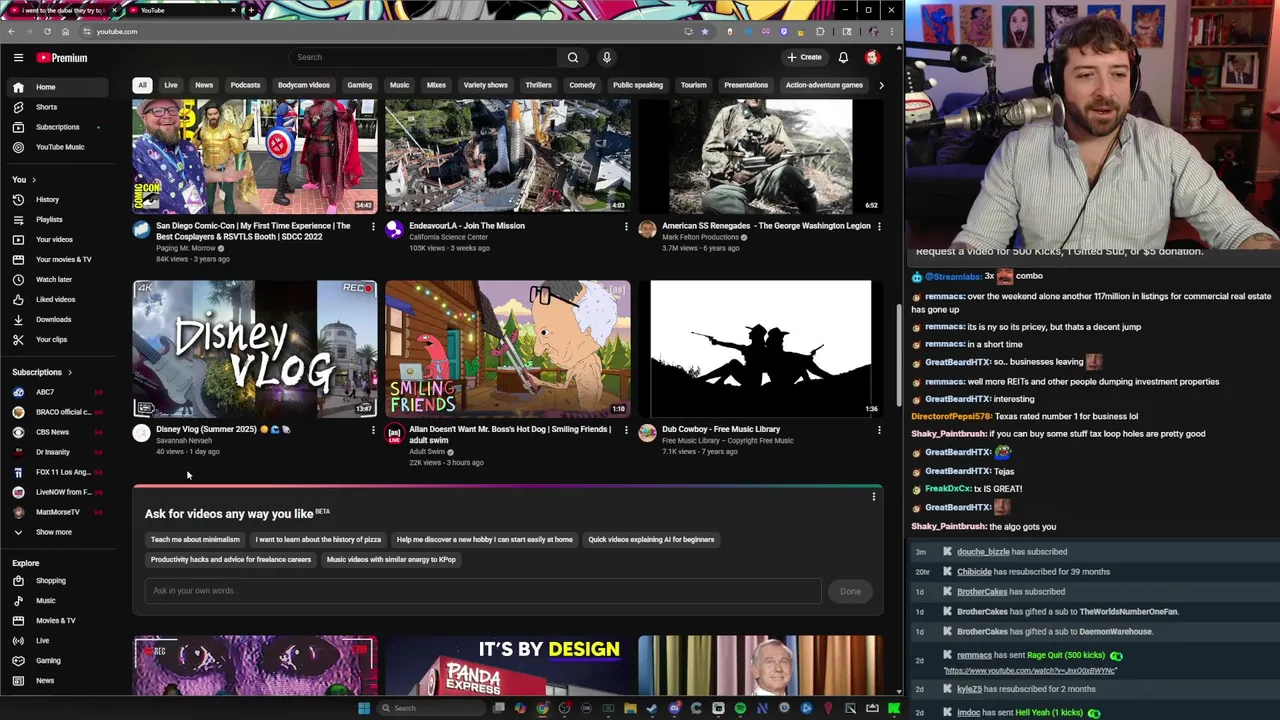1280x720 pixels.
Task: Open Windows Start menu
Action: point(364,708)
